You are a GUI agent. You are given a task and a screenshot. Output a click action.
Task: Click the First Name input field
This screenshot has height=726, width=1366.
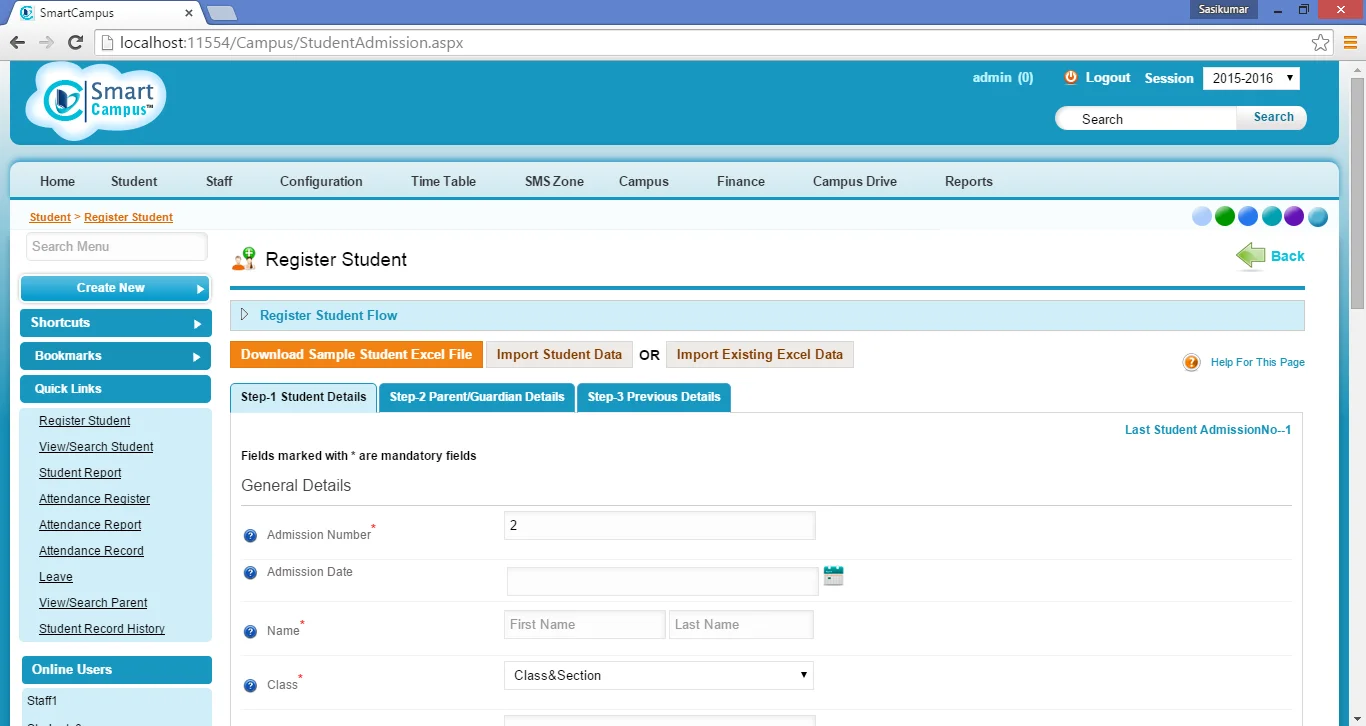(x=585, y=625)
